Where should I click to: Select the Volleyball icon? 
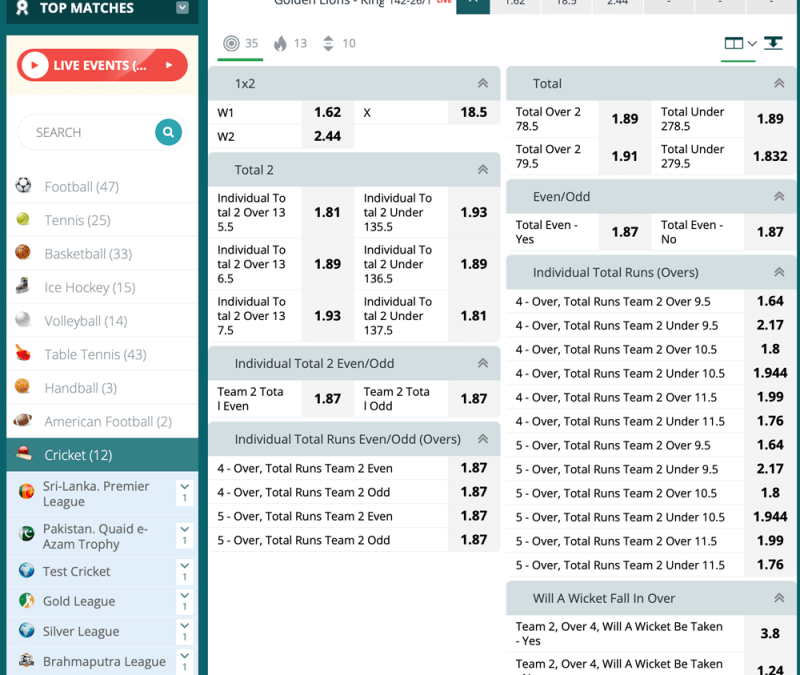[23, 319]
